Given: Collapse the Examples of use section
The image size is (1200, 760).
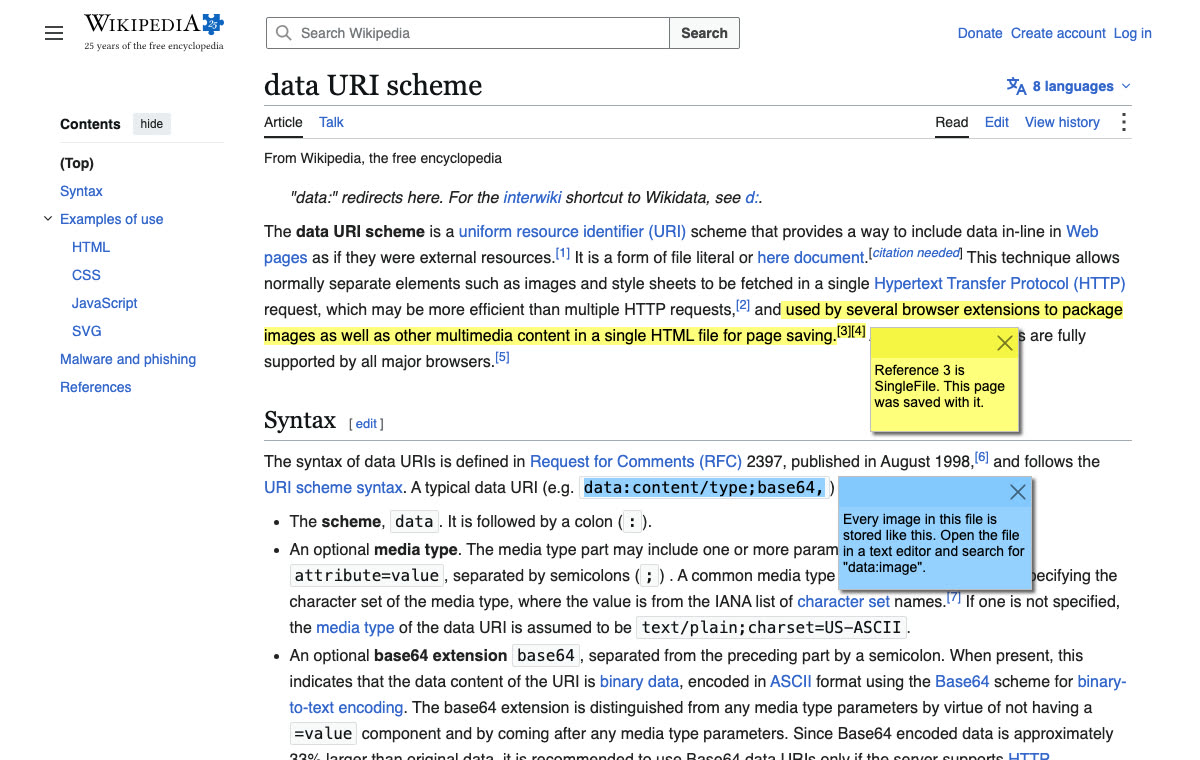Looking at the screenshot, I should click(x=47, y=219).
